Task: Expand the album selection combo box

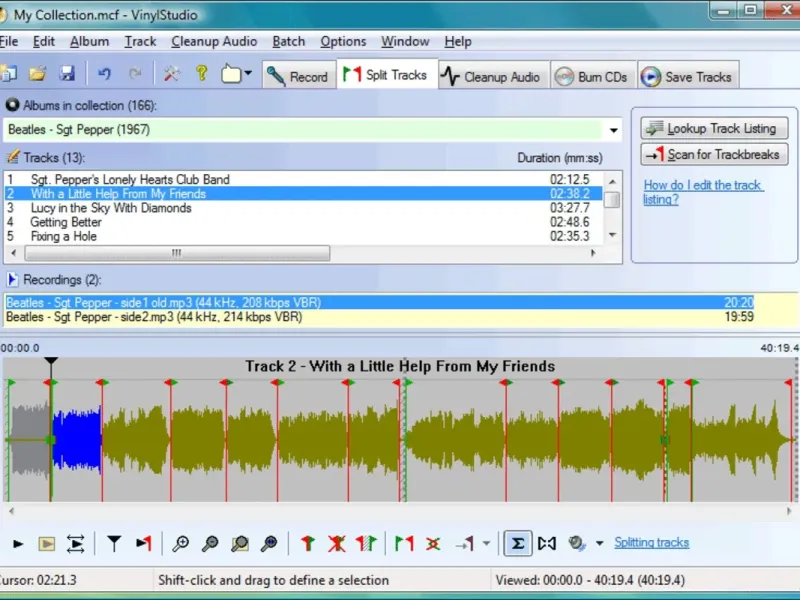Action: (613, 130)
